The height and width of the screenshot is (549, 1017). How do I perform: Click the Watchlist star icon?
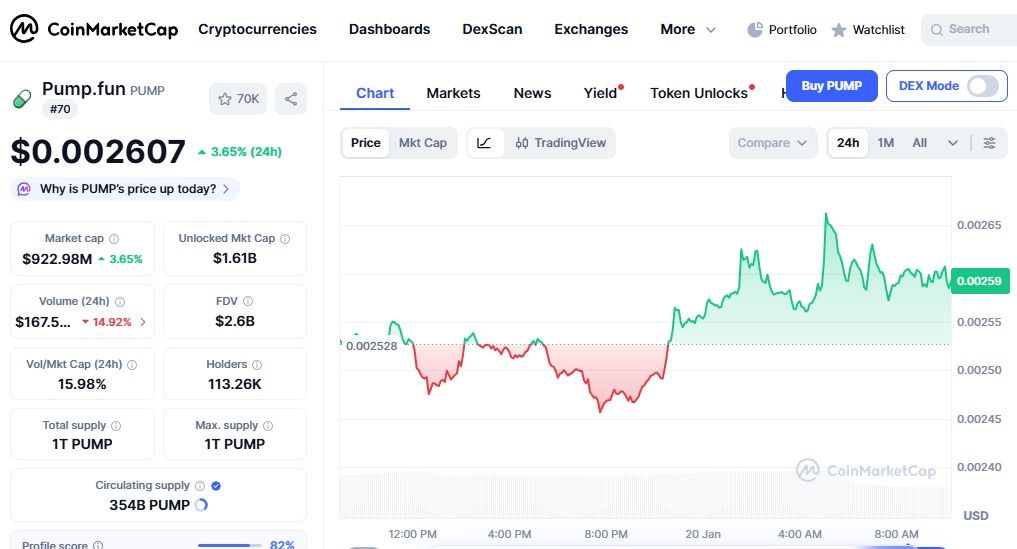[839, 30]
